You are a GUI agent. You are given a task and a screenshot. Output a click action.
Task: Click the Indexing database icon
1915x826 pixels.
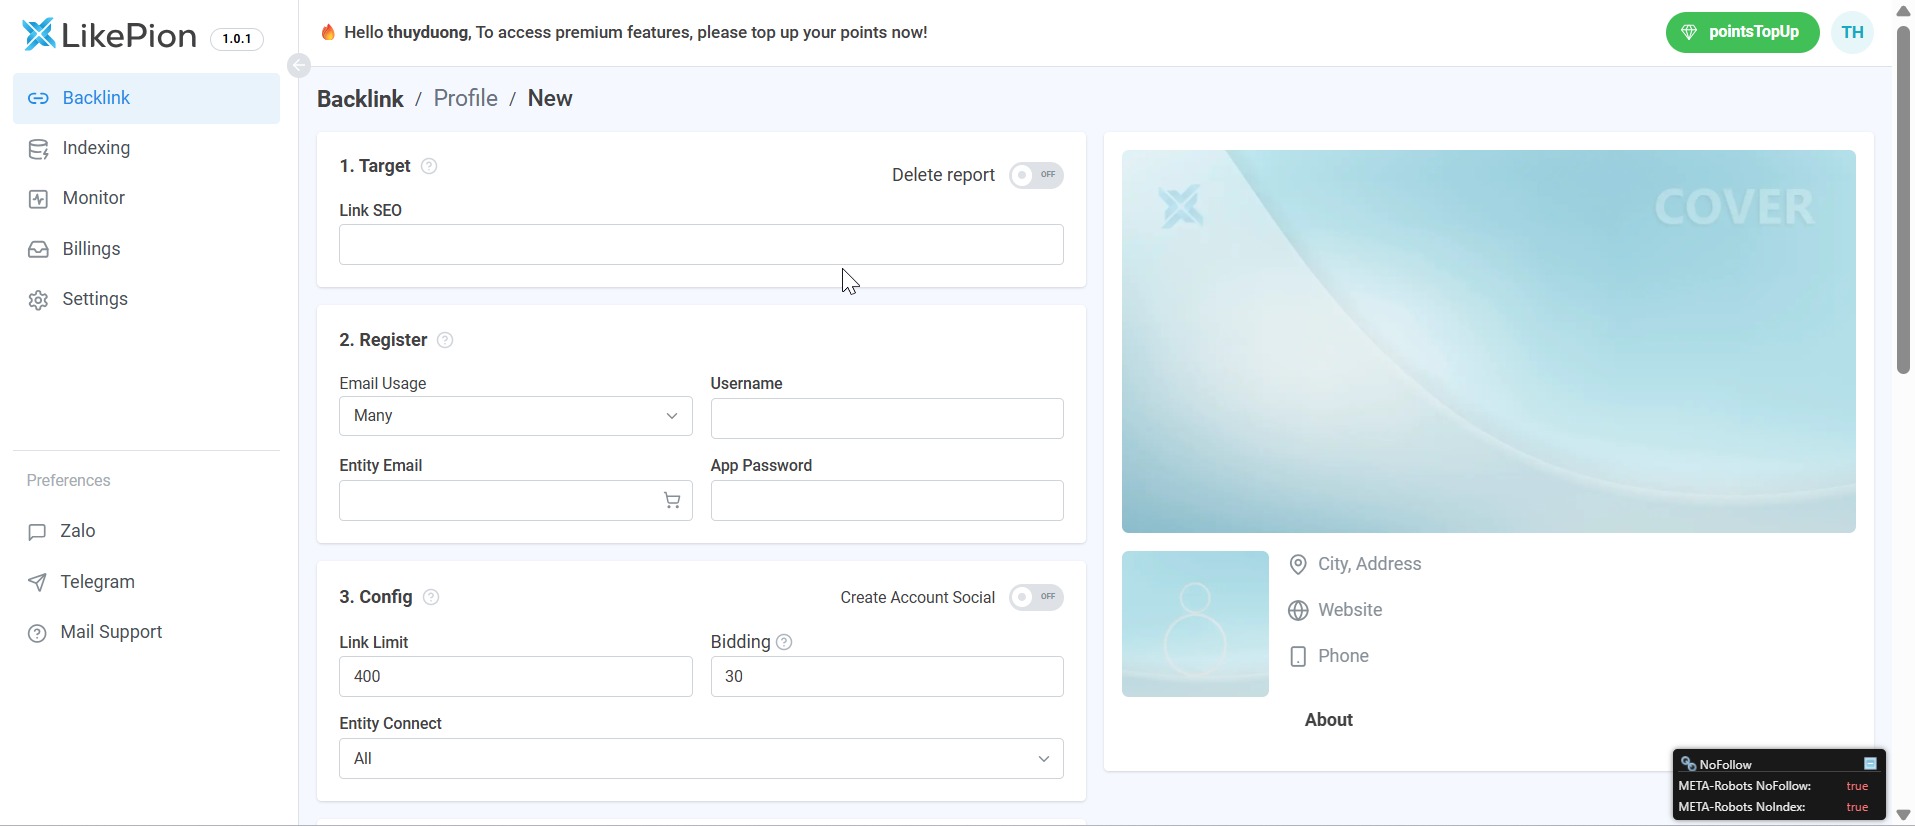tap(38, 149)
